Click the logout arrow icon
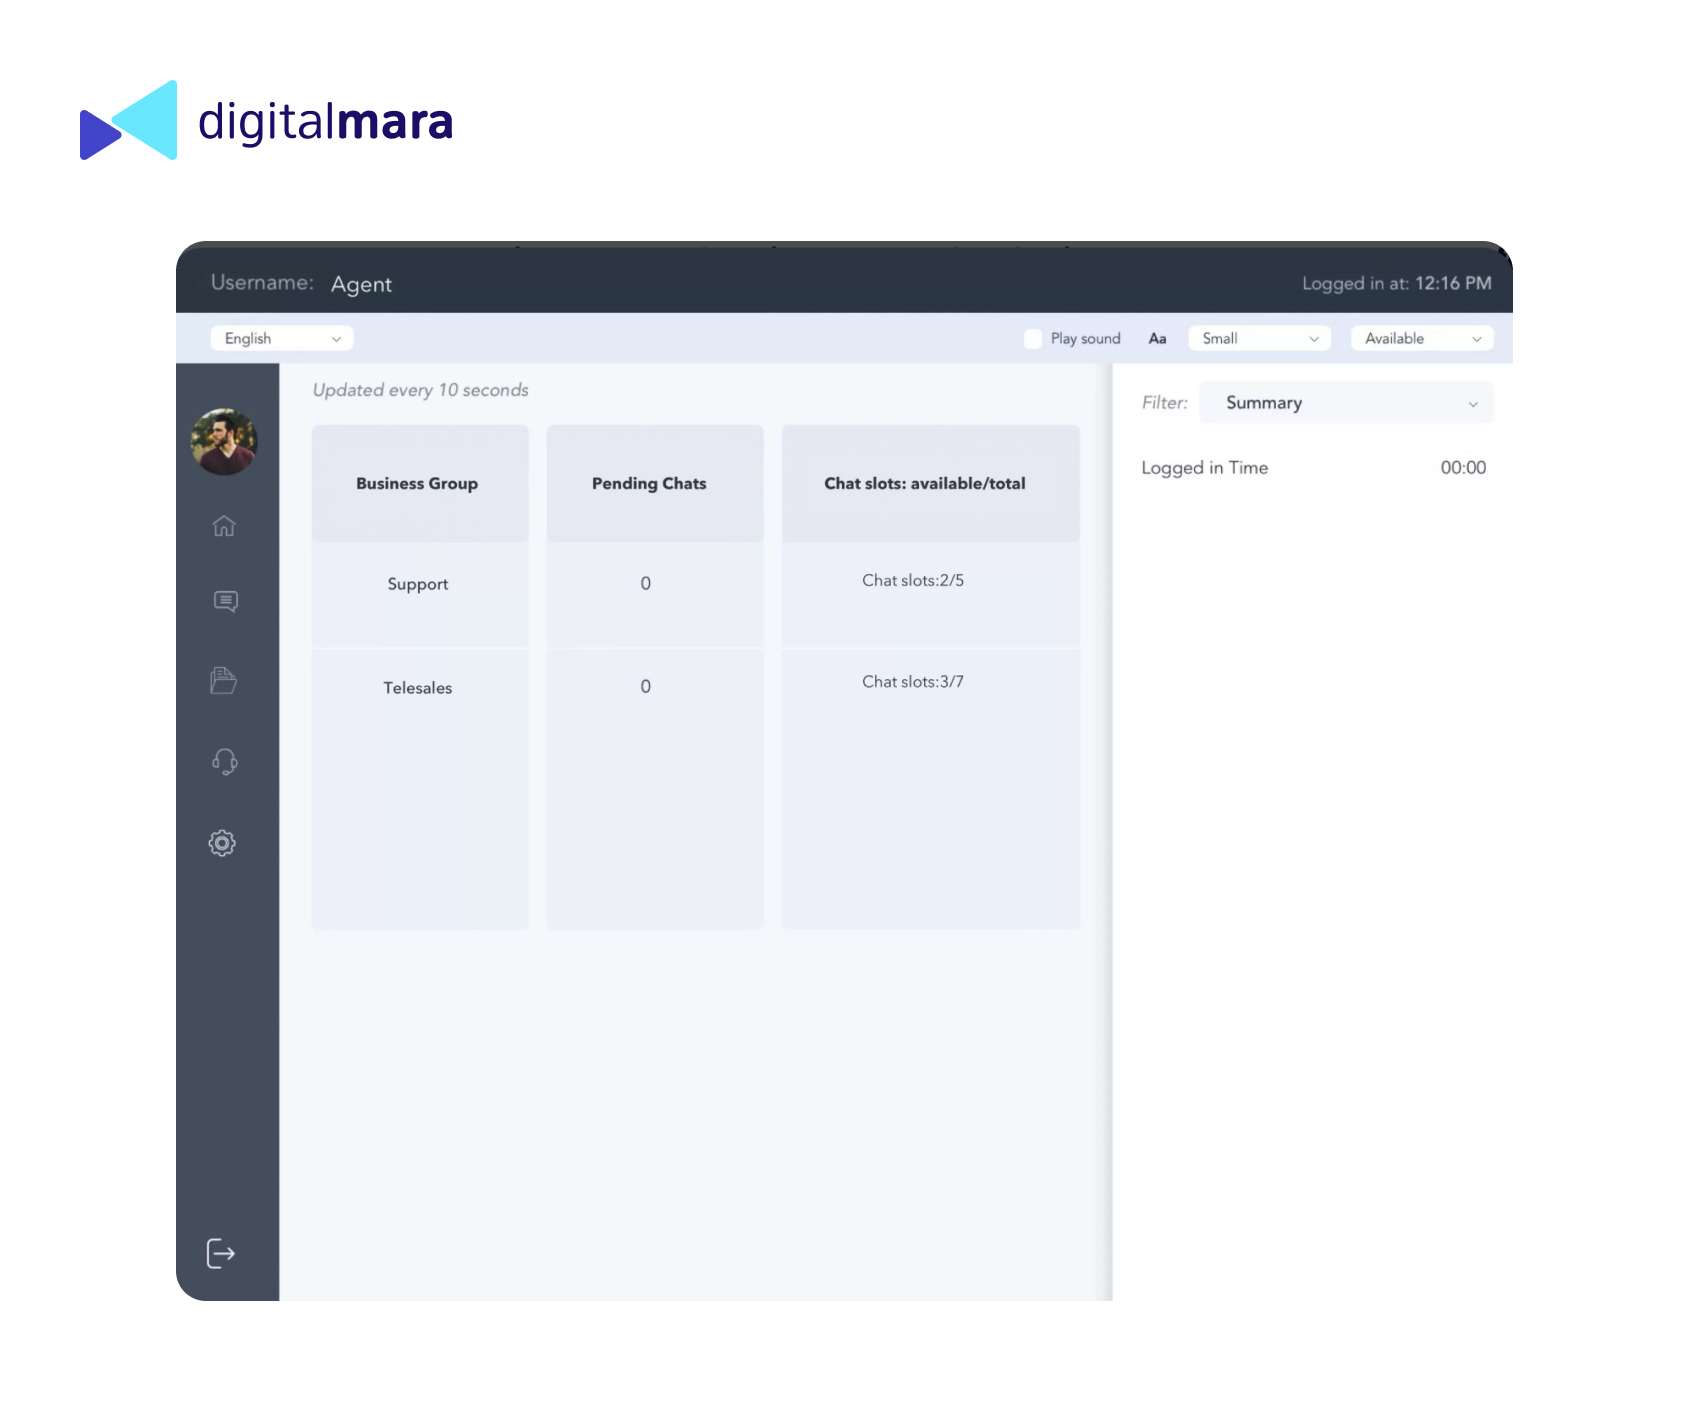1690x1425 pixels. tap(221, 1253)
